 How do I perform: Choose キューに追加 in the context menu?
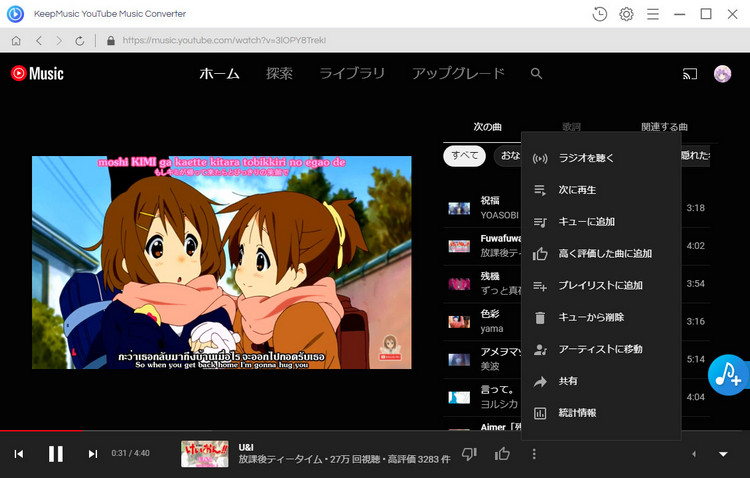tap(601, 222)
